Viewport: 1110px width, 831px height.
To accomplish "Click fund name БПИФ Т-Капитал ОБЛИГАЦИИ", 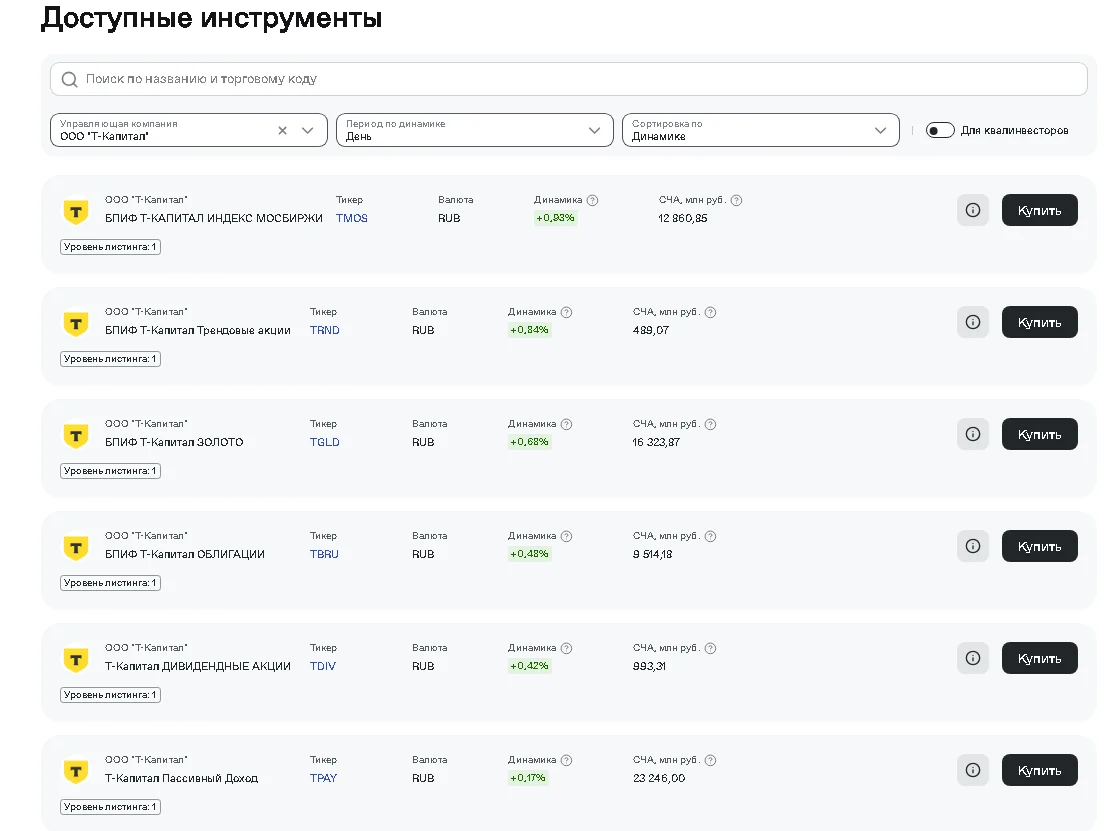I will 185,554.
